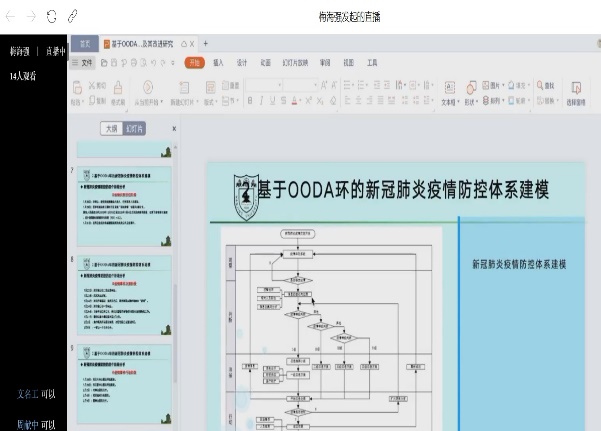Open a new document tab with plus
This screenshot has height=431, width=601.
coord(206,44)
